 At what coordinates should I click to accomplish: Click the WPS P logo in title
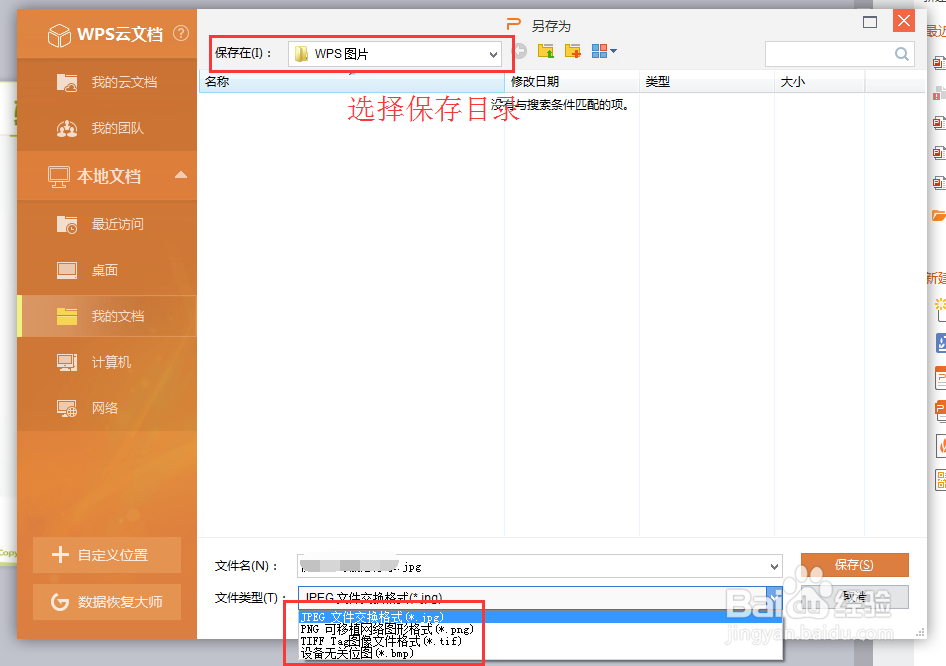[513, 24]
